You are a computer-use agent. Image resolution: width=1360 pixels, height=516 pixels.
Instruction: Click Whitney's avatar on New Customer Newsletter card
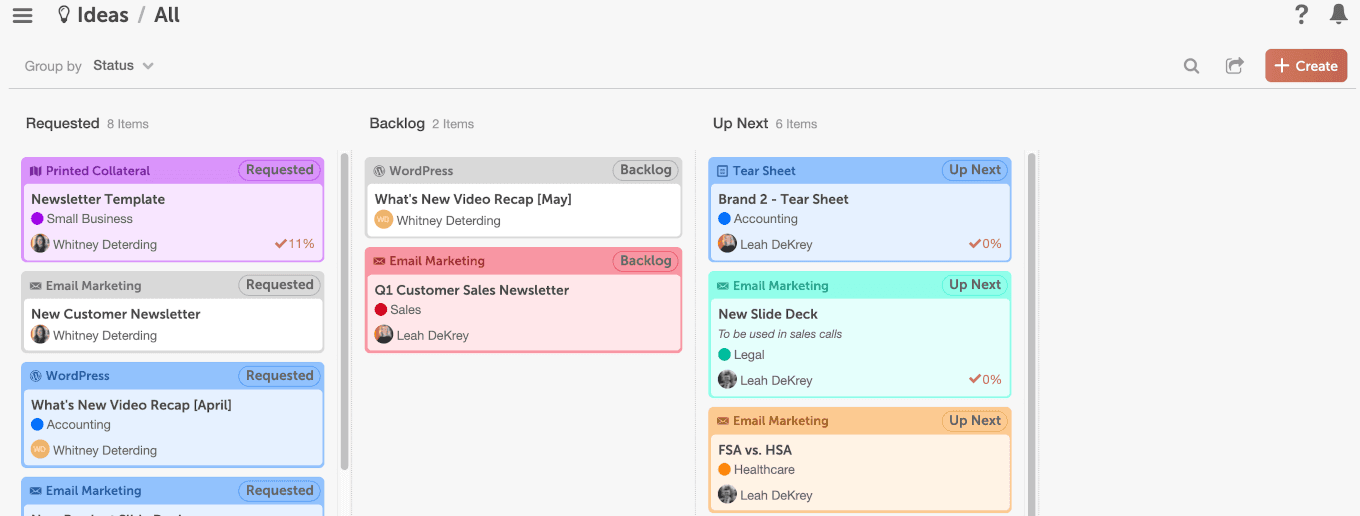pyautogui.click(x=40, y=334)
